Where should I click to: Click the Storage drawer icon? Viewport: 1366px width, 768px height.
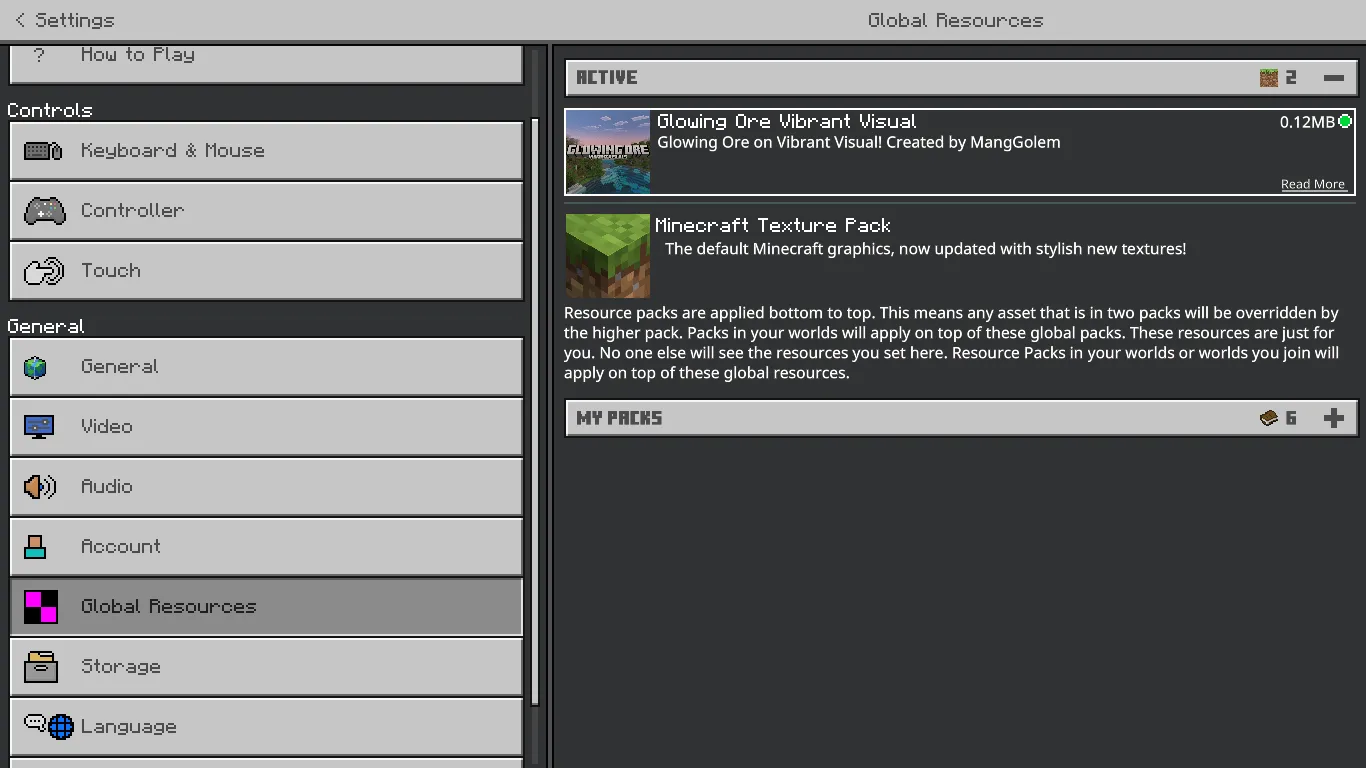pyautogui.click(x=41, y=667)
